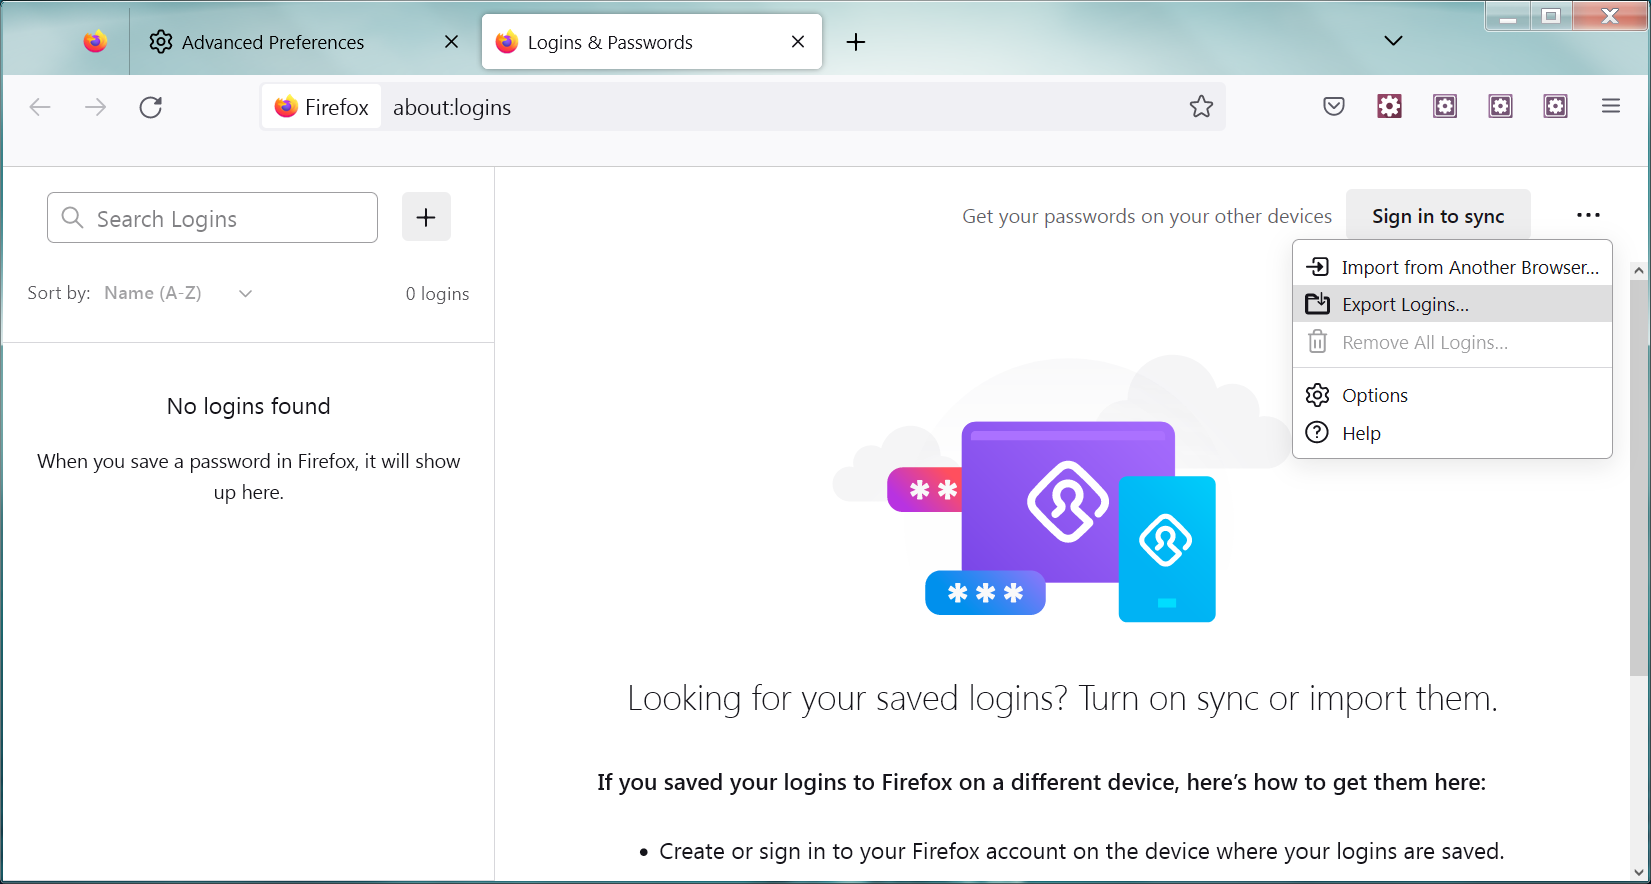Click the plus button to create new login

coord(426,217)
